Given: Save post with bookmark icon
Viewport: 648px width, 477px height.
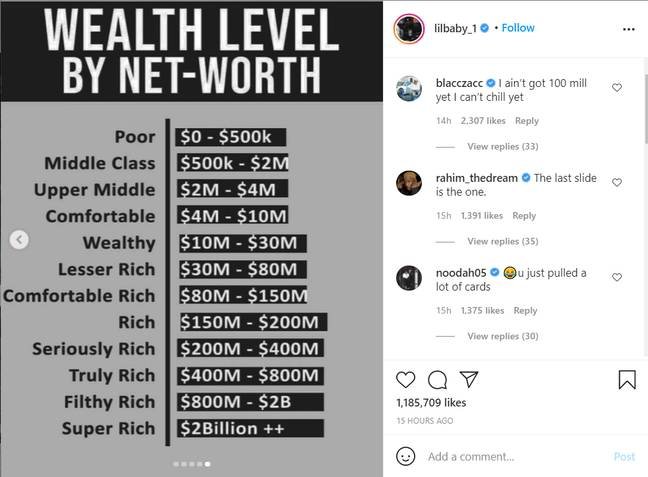Looking at the screenshot, I should point(627,379).
